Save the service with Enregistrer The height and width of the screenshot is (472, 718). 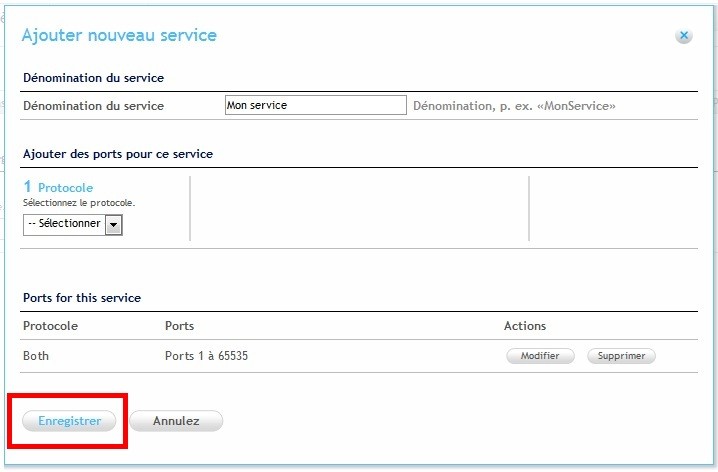(69, 421)
